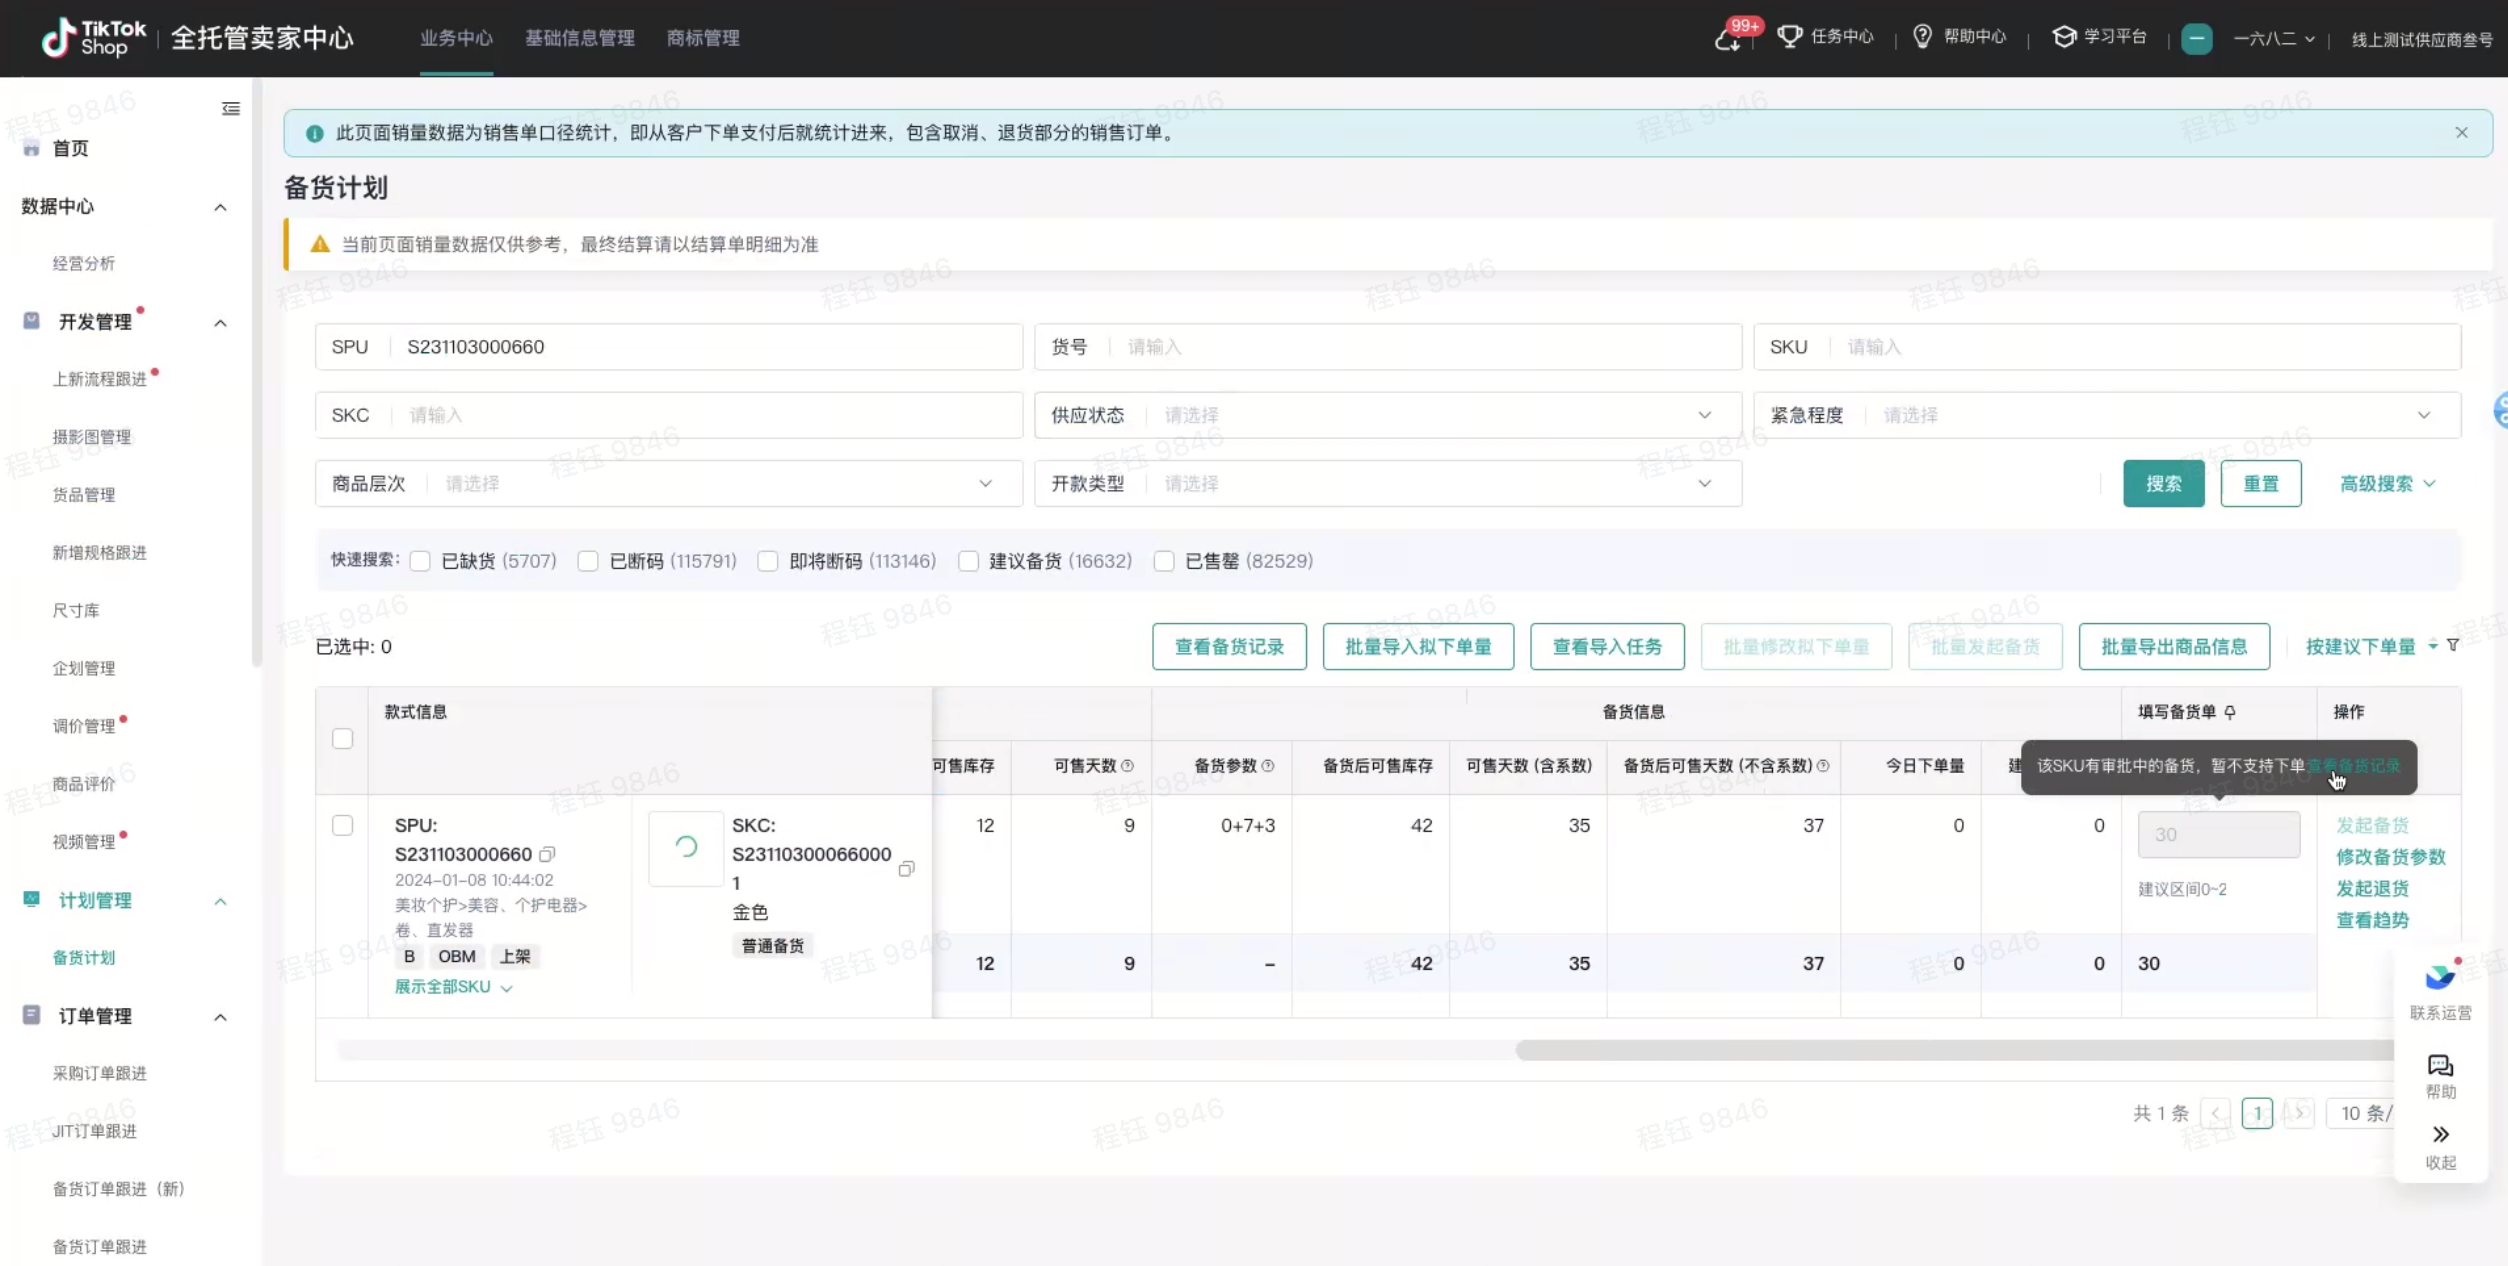Click 修改备货参数 link
Viewport: 2508px width, 1266px height.
coord(2390,857)
